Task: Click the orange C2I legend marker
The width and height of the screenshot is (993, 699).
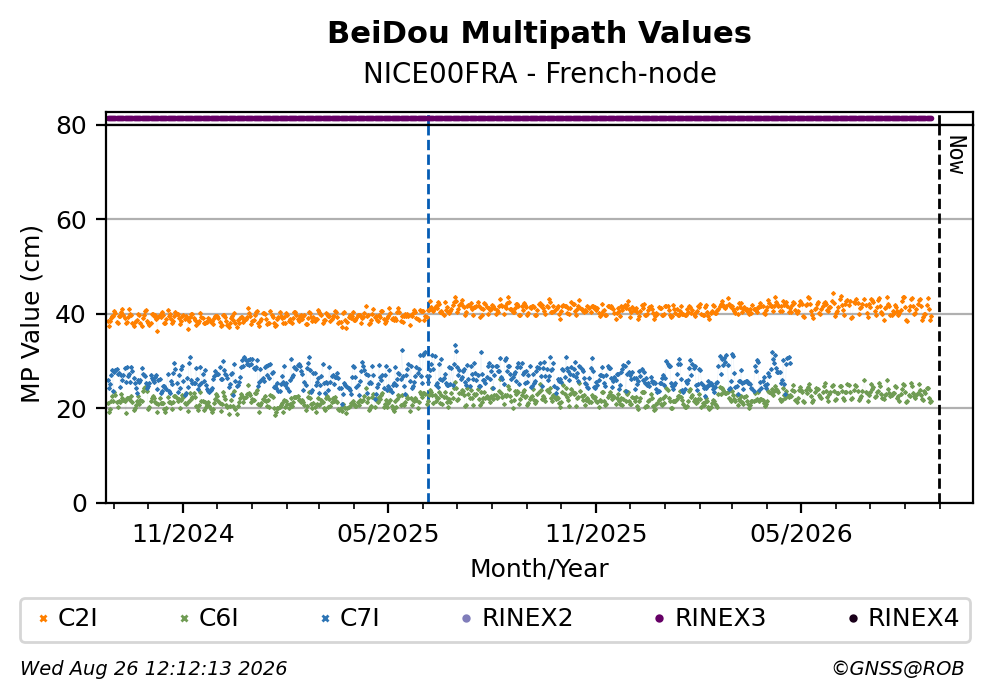Action: click(x=44, y=619)
